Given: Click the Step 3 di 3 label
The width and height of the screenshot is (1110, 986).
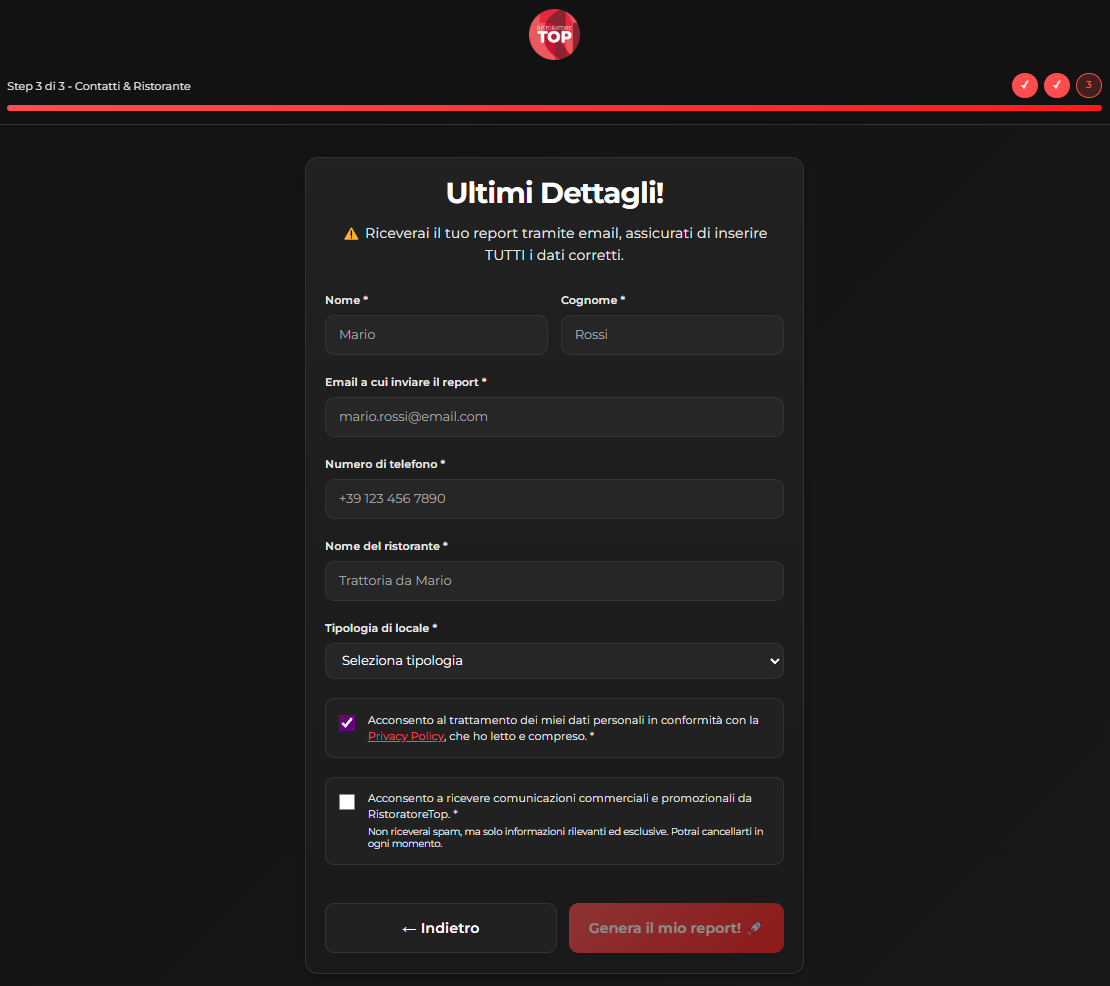Looking at the screenshot, I should pos(99,86).
